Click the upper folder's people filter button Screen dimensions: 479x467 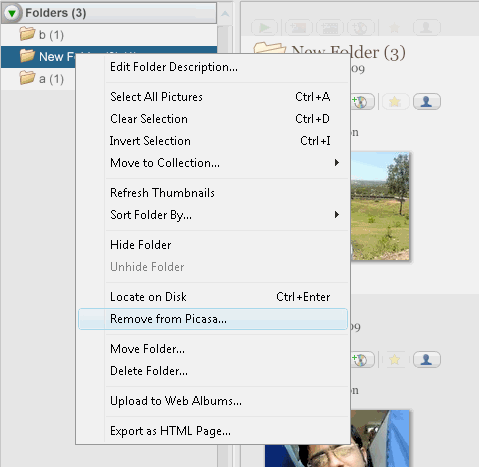tap(427, 102)
